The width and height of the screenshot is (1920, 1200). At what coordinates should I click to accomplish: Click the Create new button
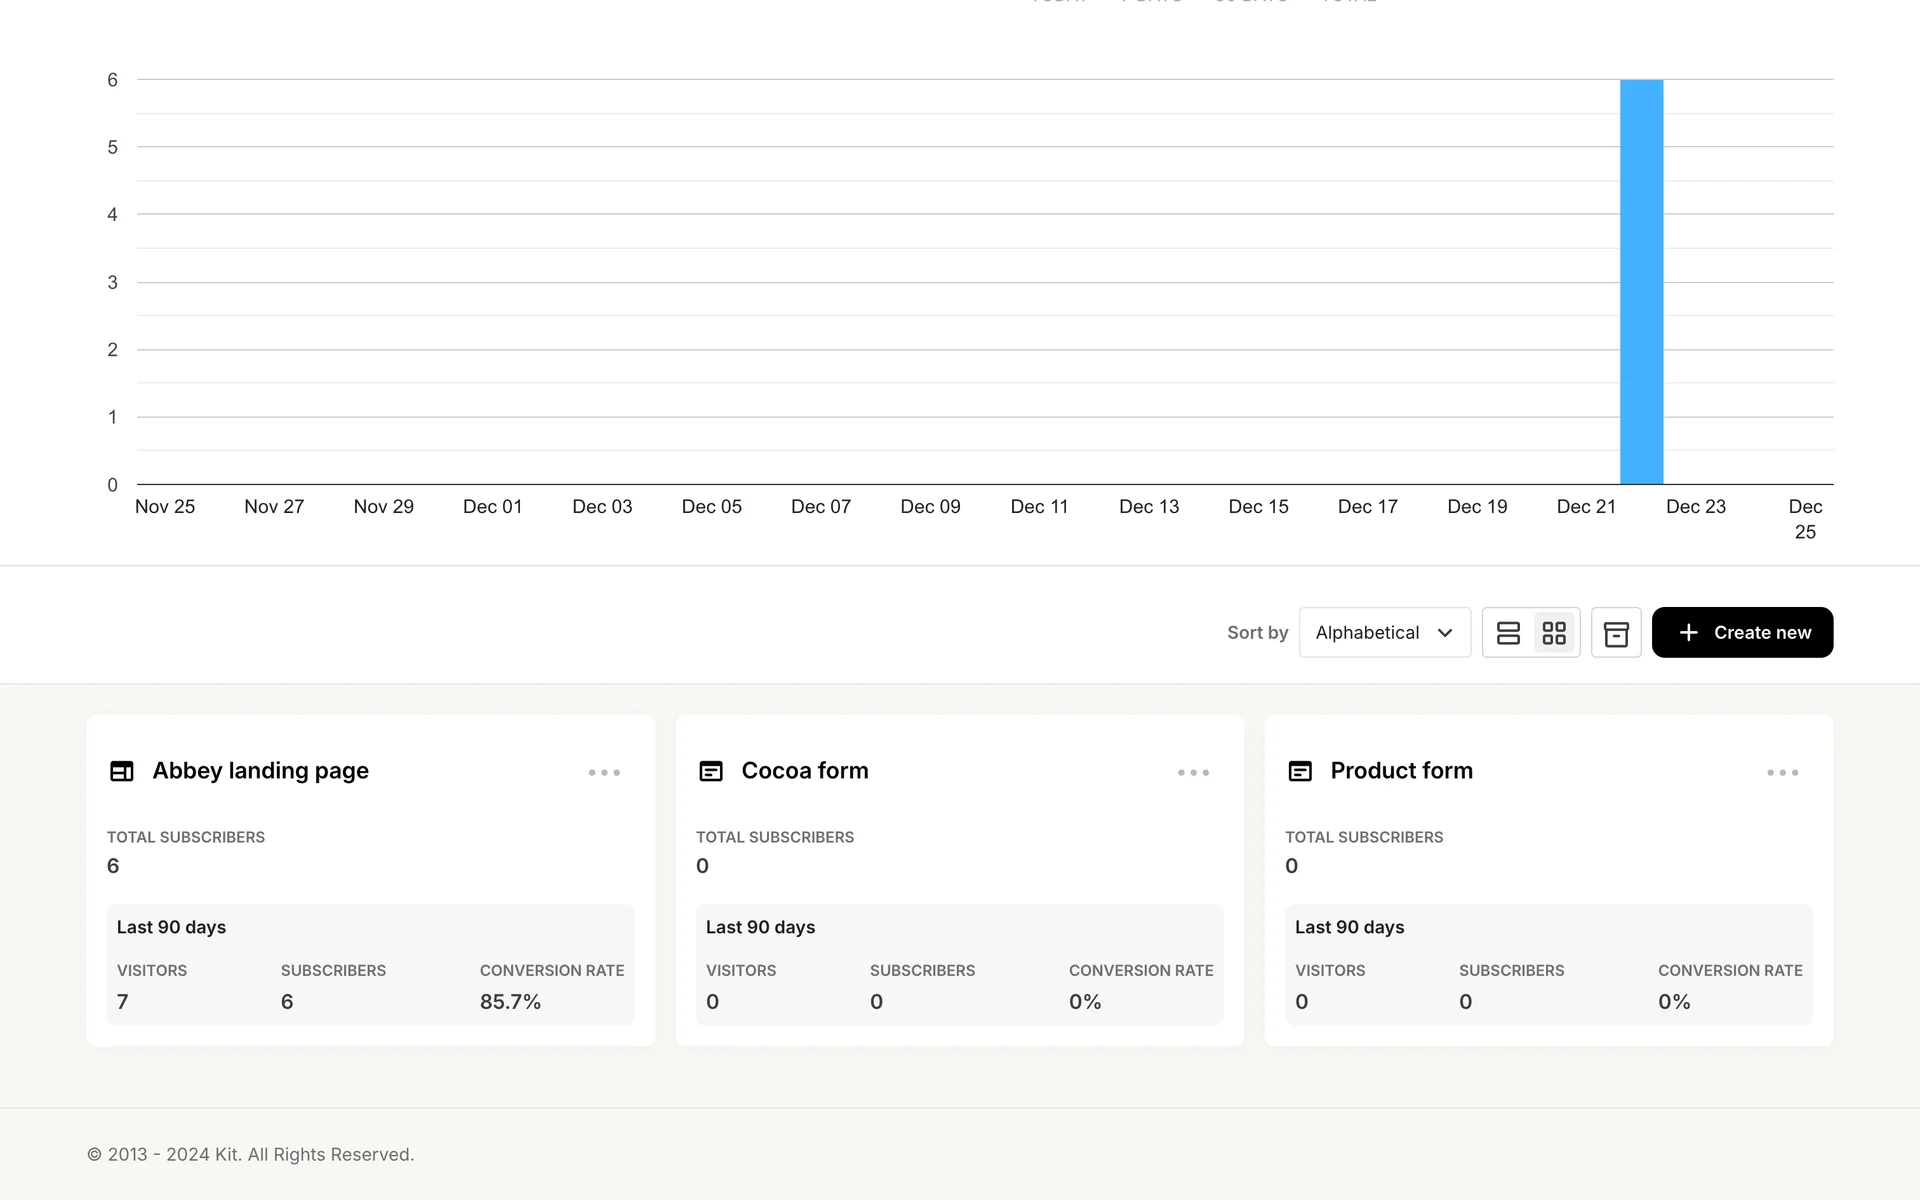click(1742, 633)
